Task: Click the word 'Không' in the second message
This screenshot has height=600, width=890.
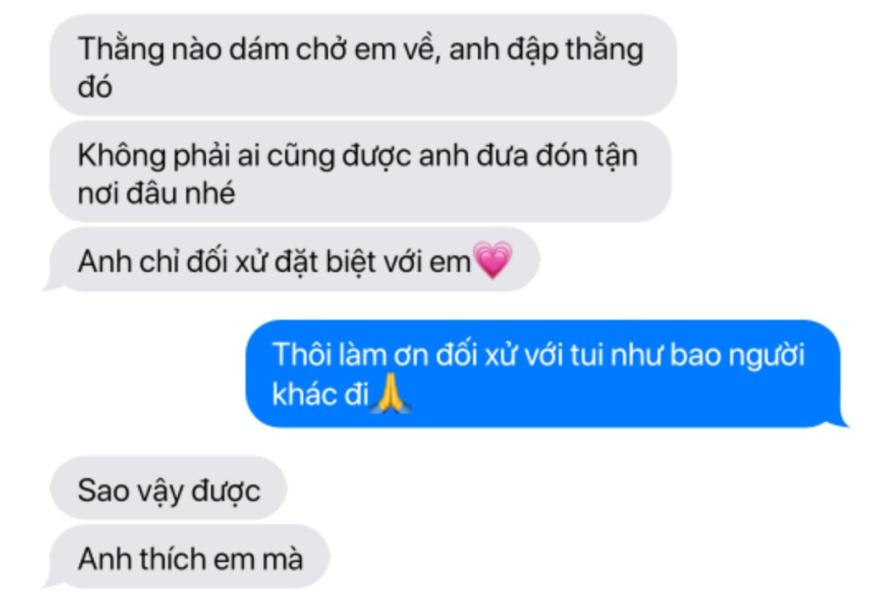Action: coord(121,156)
